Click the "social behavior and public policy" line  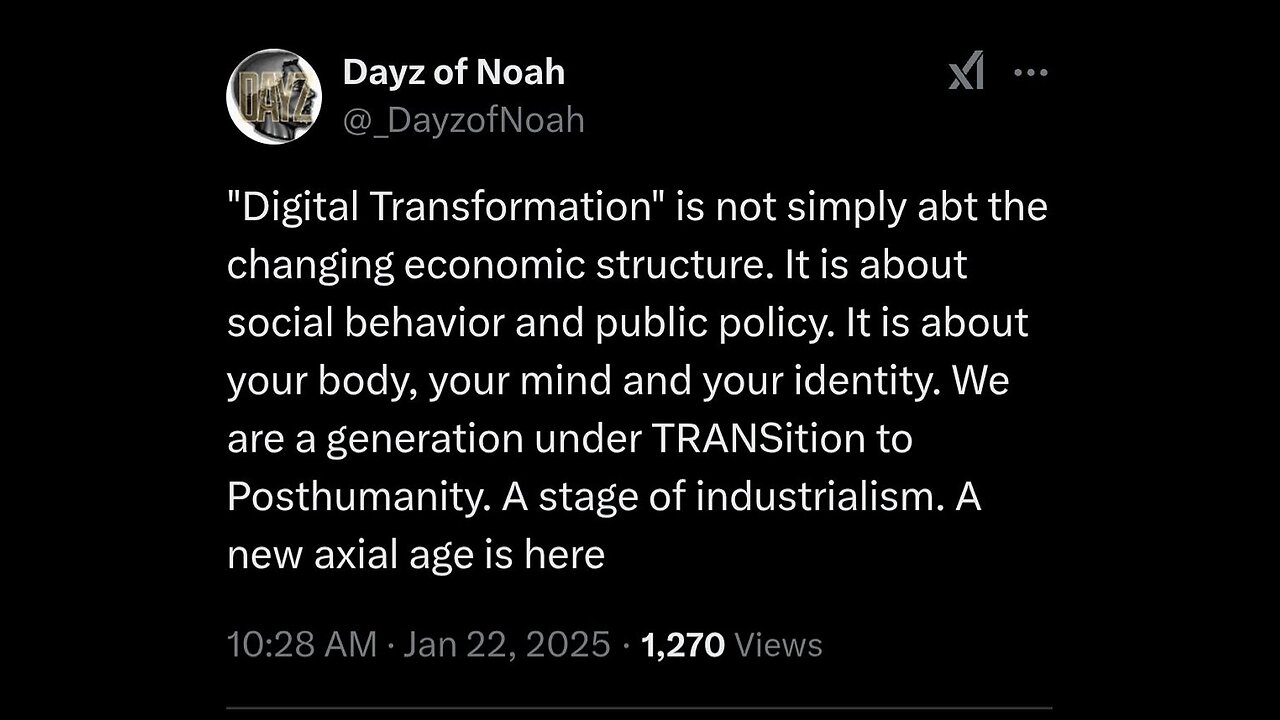pyautogui.click(x=527, y=323)
